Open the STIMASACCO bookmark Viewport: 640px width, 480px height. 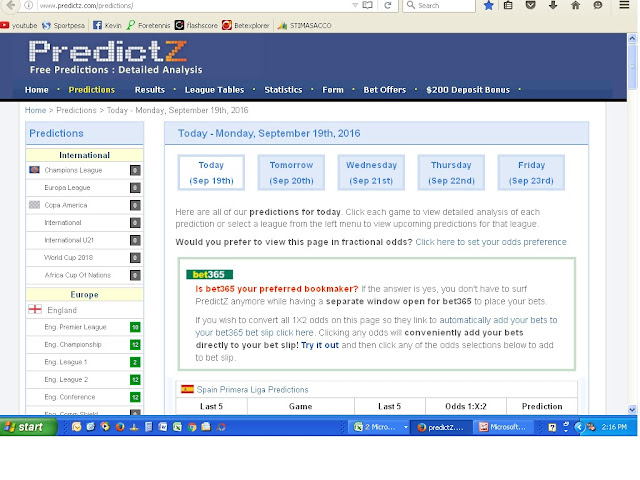coord(304,25)
